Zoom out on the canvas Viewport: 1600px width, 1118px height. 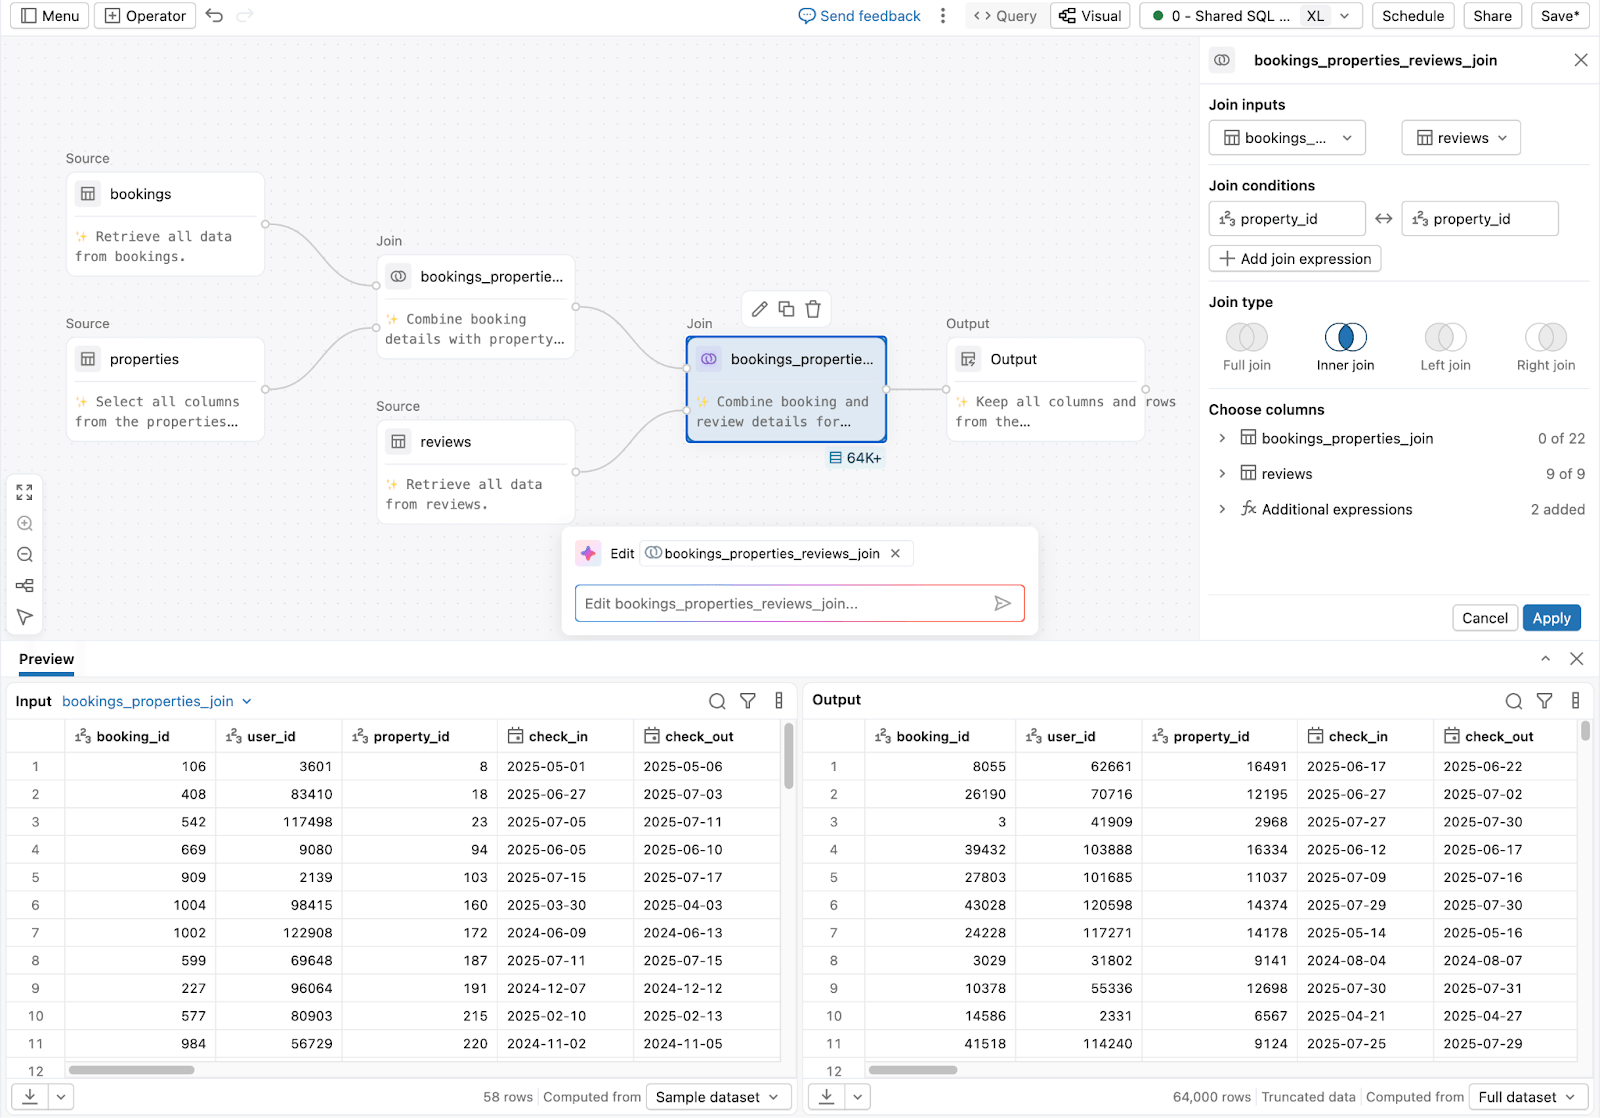pyautogui.click(x=24, y=554)
